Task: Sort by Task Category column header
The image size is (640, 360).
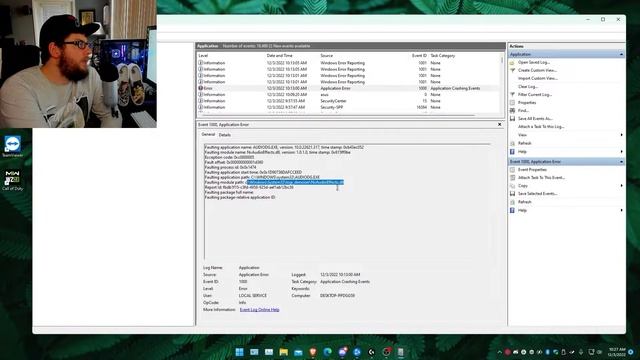Action: [x=442, y=56]
